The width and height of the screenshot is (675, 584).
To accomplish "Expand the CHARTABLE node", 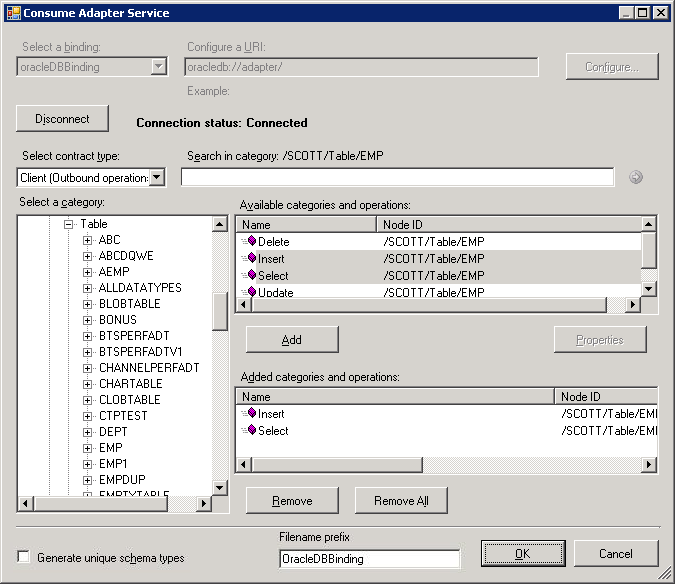I will click(x=87, y=384).
